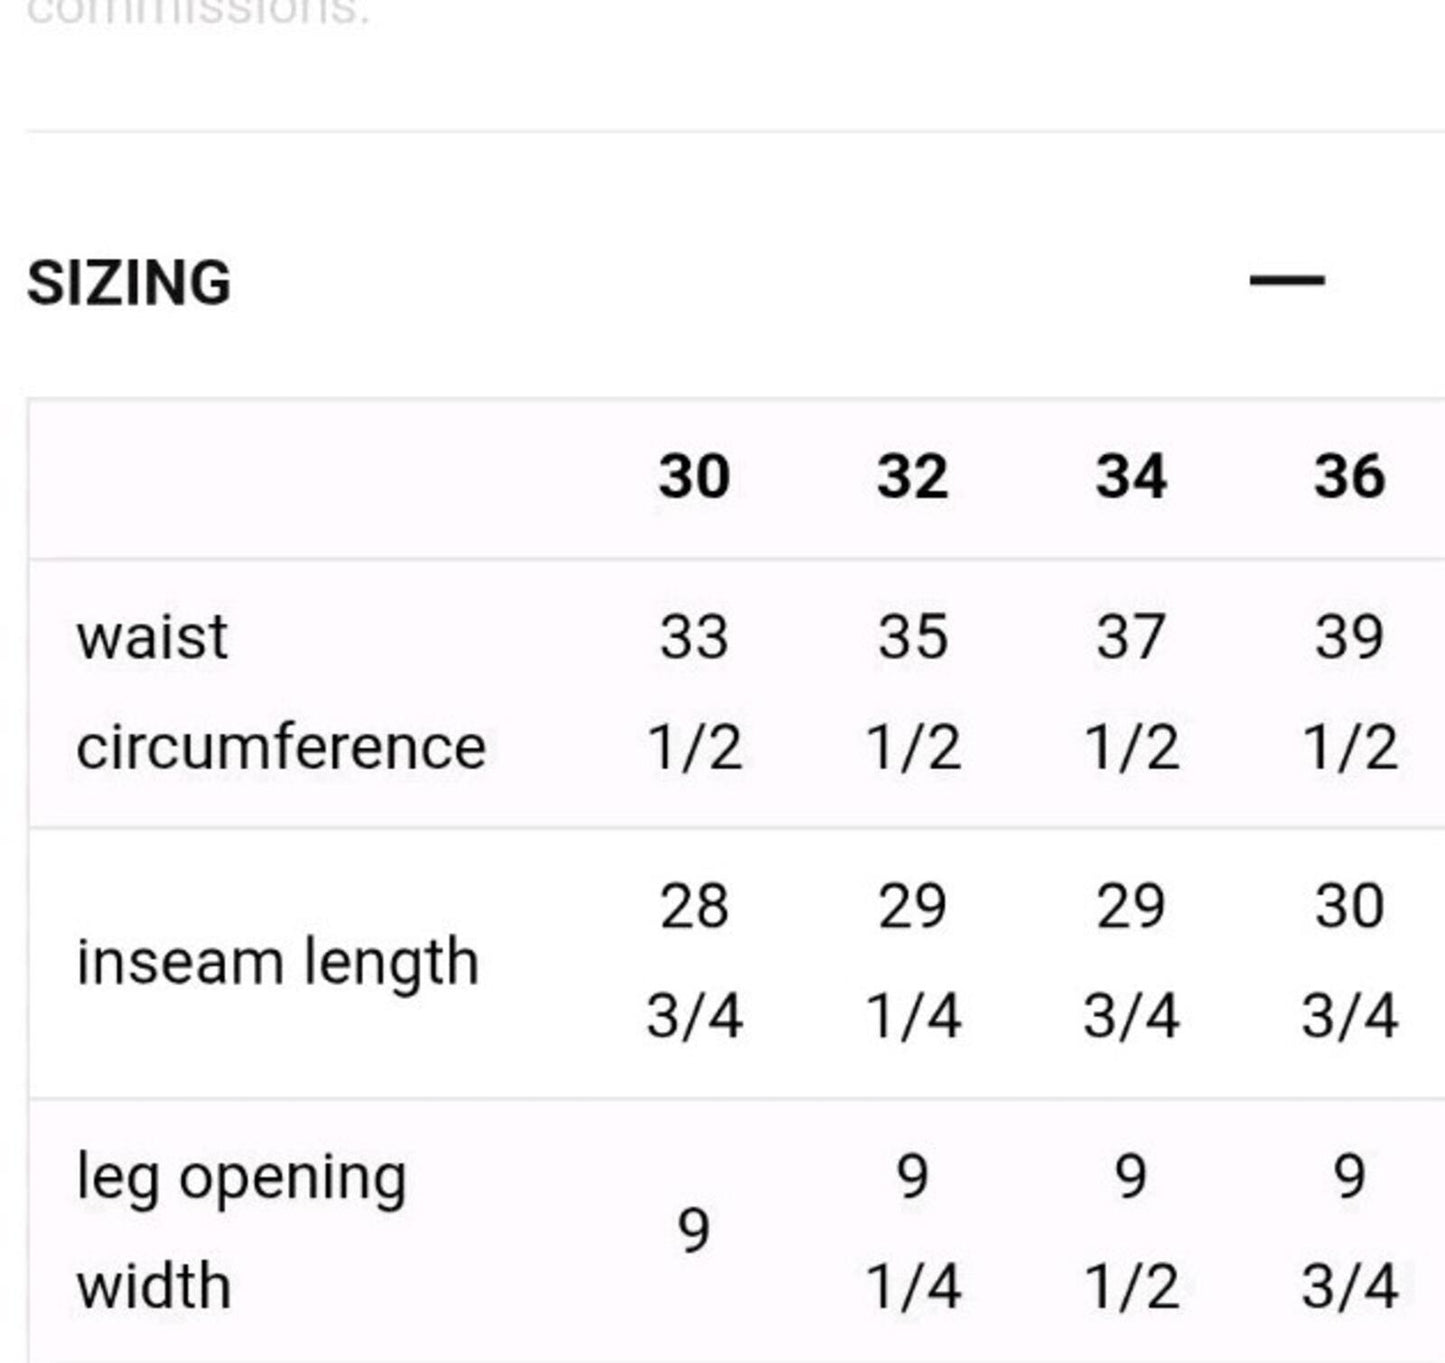Viewport: 1445px width, 1363px height.
Task: Click leg opening 9 1/4 for size 32
Action: click(x=912, y=1230)
